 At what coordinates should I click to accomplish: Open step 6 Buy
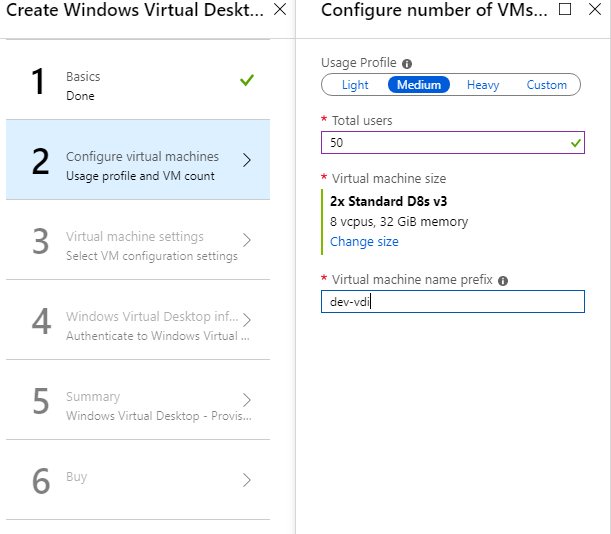[x=138, y=480]
